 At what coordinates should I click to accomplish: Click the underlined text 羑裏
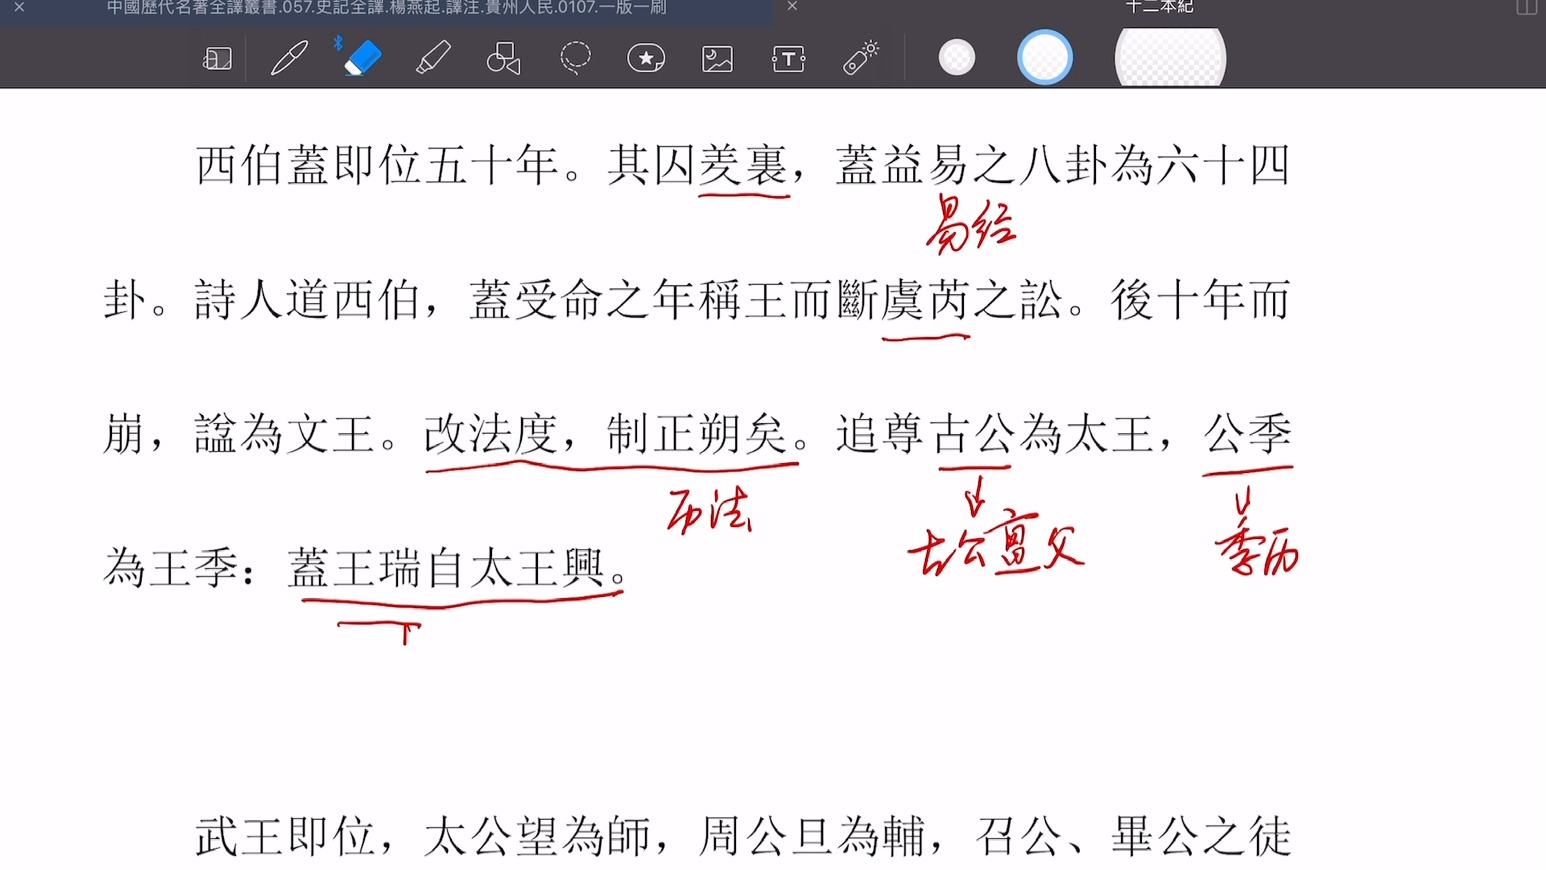(x=743, y=165)
